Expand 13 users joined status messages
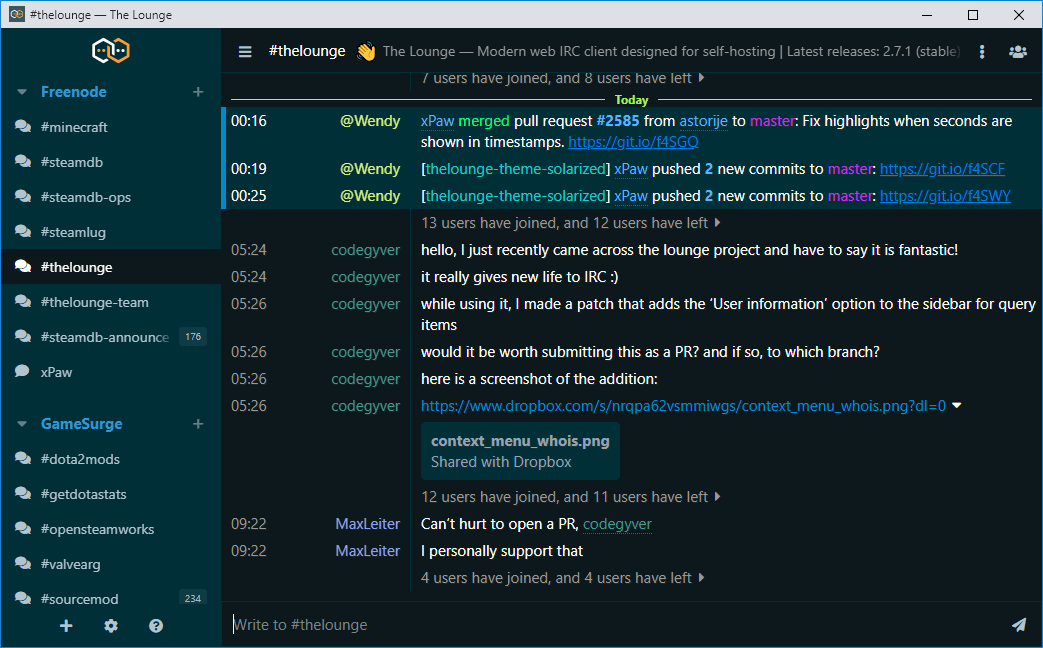The image size is (1043, 648). (x=570, y=223)
